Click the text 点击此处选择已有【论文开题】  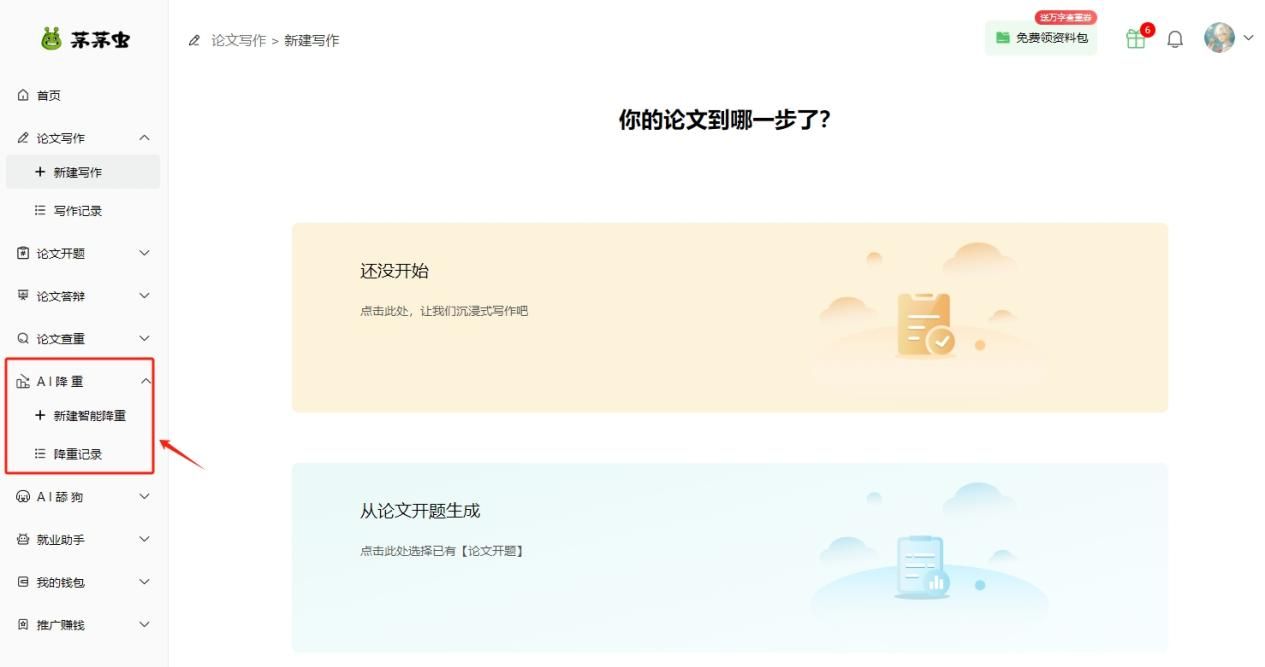point(442,551)
